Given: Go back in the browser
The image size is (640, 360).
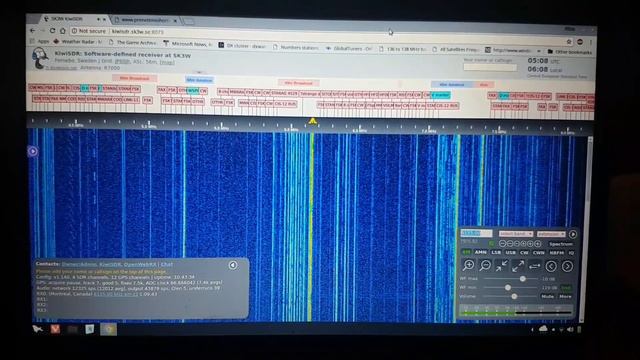Looking at the screenshot, I should pos(33,30).
